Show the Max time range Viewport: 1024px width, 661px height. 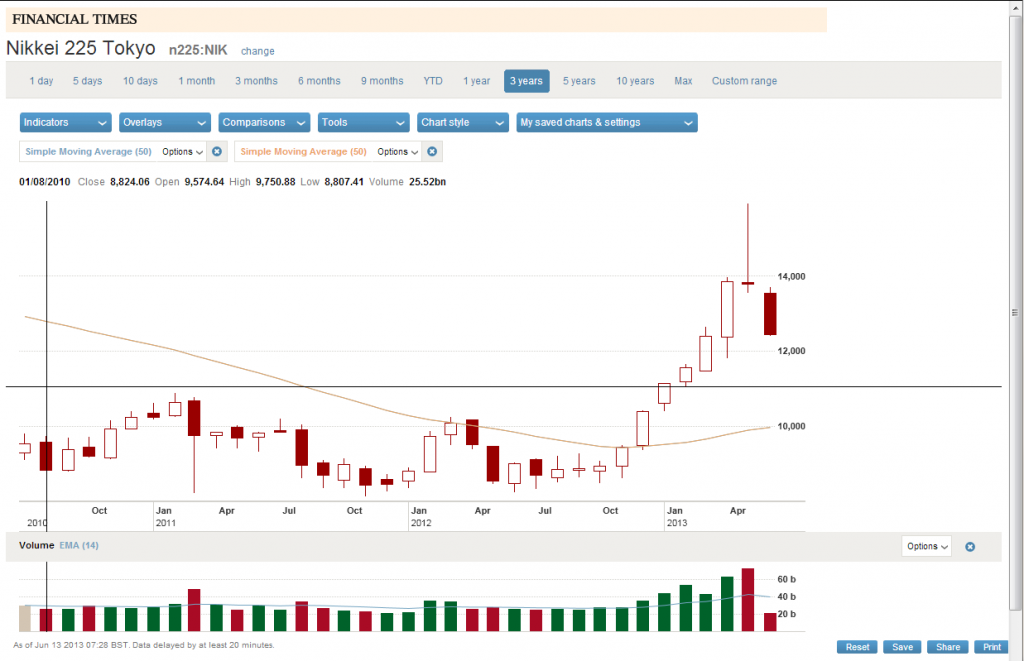pos(683,81)
